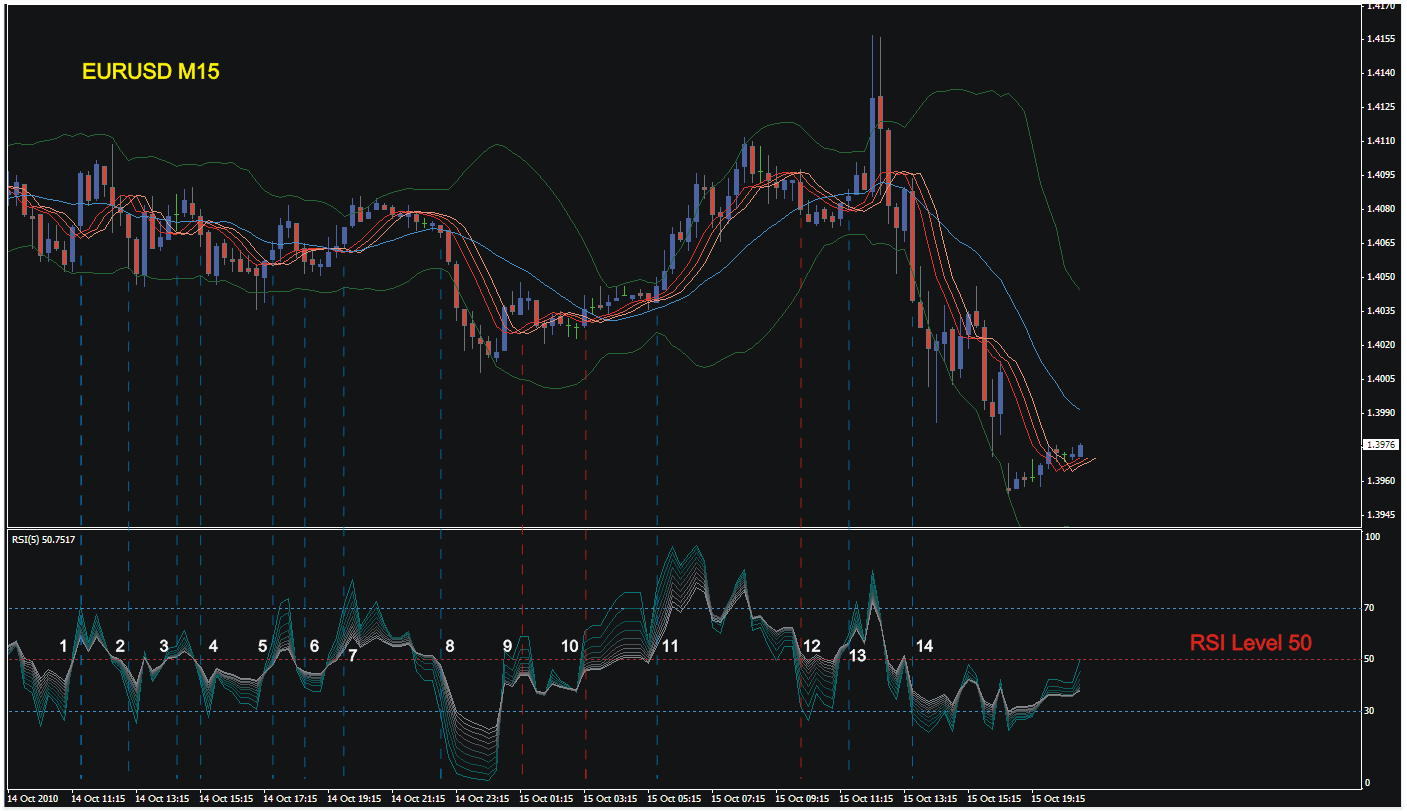Select the 15 Oct 11:15 time axis label
Viewport: 1407px width, 811px height.
tap(866, 799)
